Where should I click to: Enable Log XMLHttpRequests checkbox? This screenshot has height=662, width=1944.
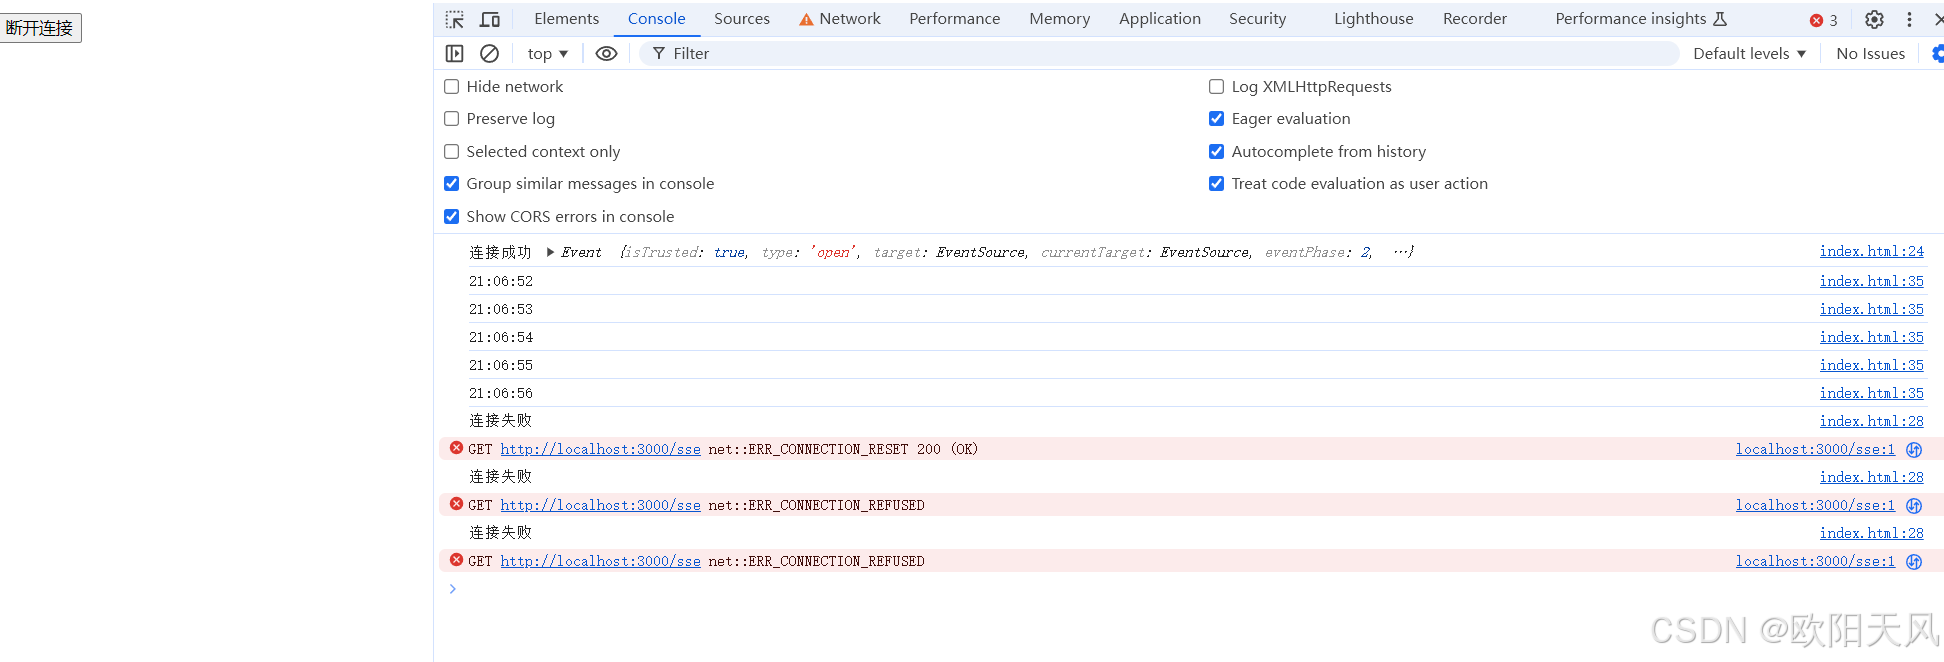click(1217, 87)
